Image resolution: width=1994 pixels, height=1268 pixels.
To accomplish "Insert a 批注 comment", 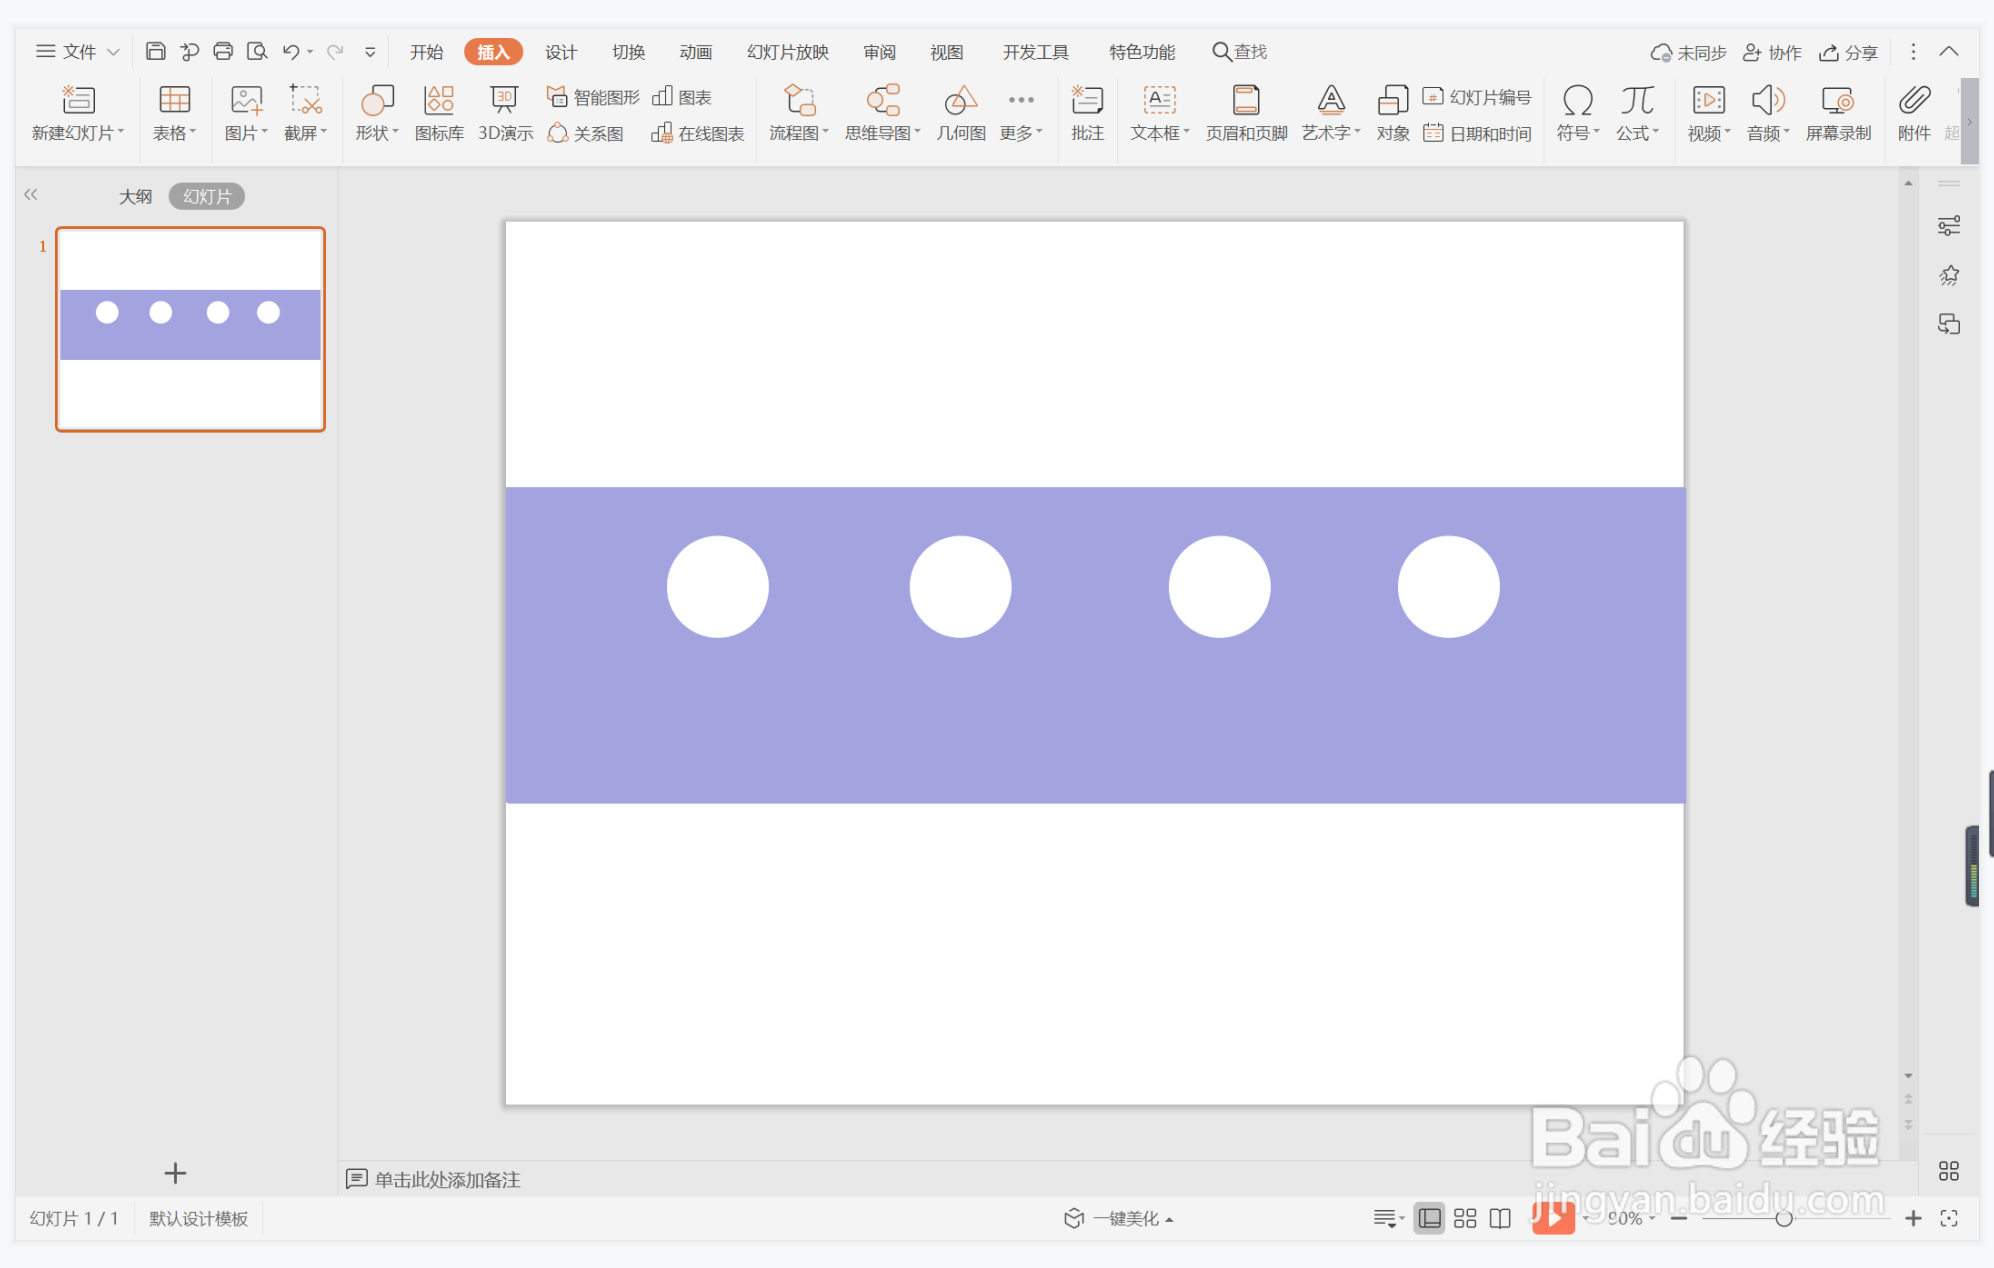I will [1087, 112].
